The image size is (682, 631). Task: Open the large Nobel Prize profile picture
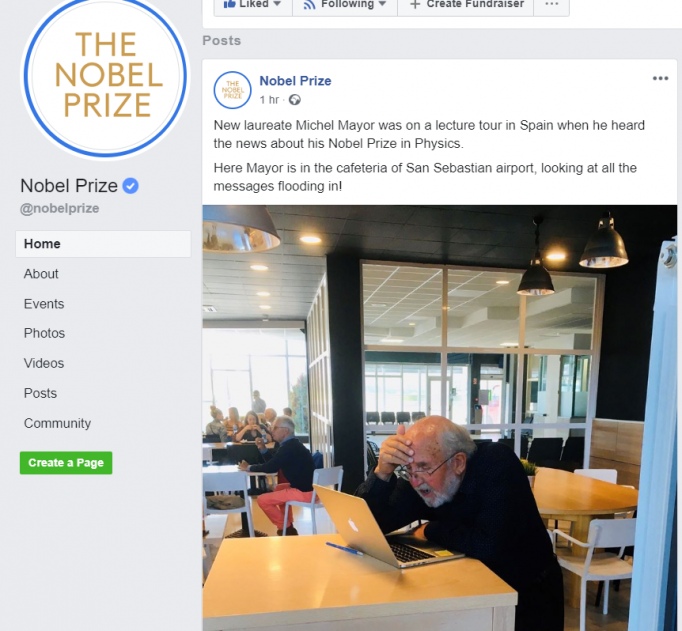point(105,77)
